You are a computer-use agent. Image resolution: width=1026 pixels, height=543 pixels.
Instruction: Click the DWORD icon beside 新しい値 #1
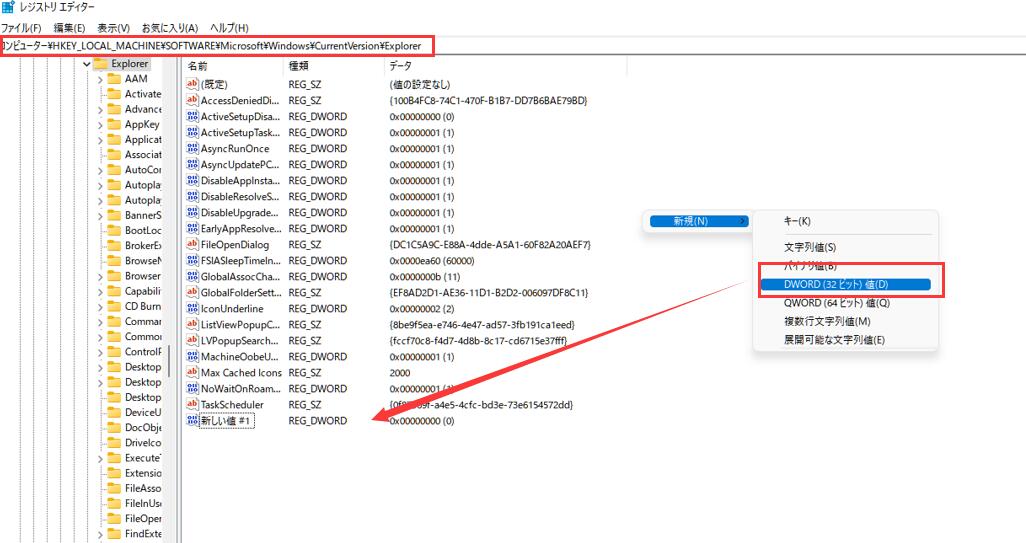[193, 421]
